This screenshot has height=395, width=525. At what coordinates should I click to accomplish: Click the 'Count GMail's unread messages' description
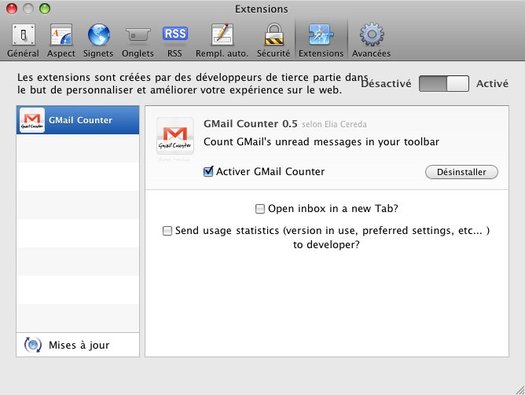(x=321, y=142)
